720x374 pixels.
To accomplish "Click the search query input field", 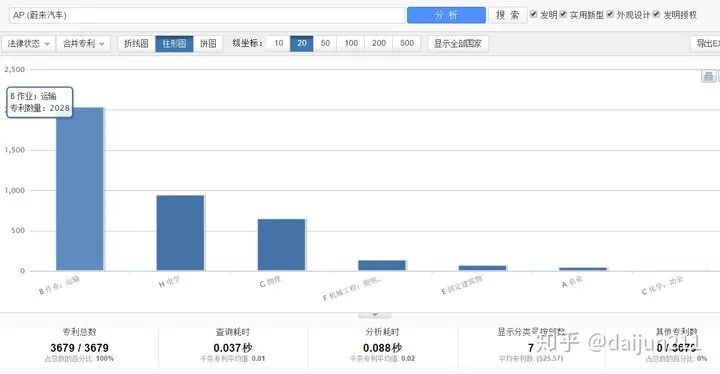I will click(x=207, y=15).
